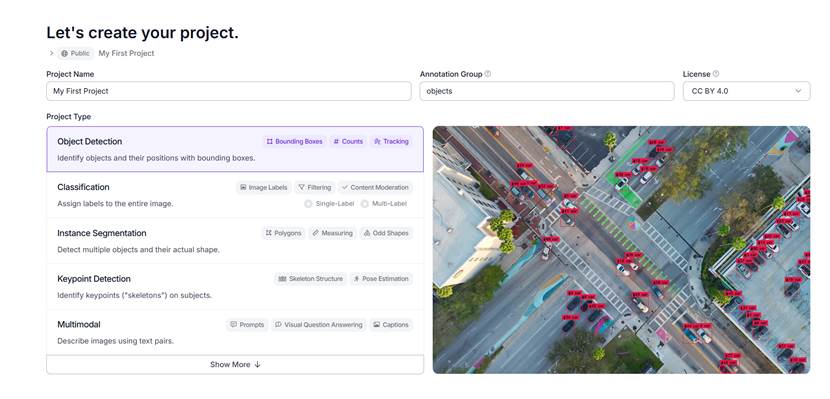This screenshot has height=399, width=830.
Task: Expand the breadcrumb chevron before Public
Action: click(51, 53)
